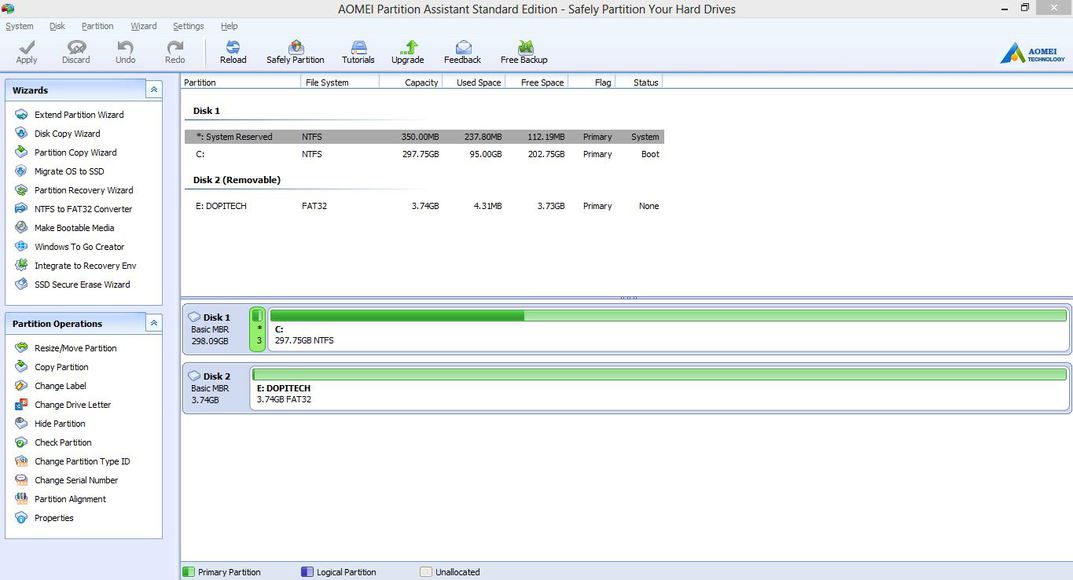The height and width of the screenshot is (580, 1073).
Task: Select the C: partition bar on Disk 1
Action: click(x=668, y=329)
